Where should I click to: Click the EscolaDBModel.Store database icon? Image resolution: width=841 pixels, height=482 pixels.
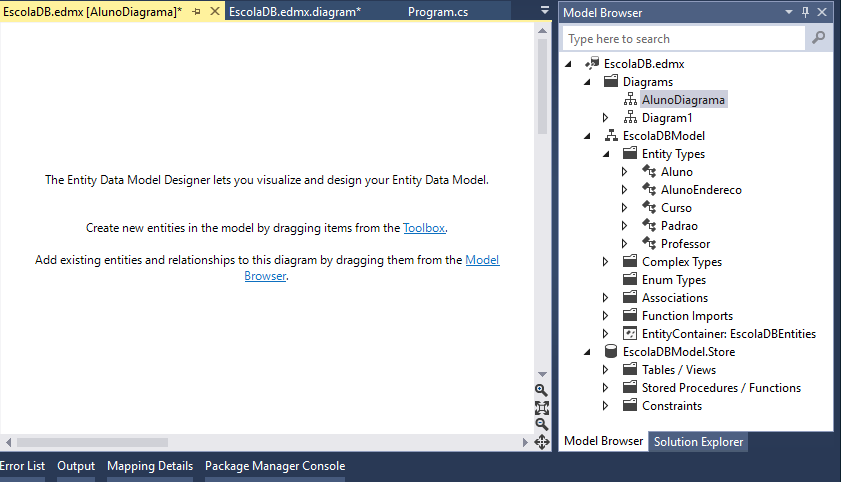(x=611, y=351)
